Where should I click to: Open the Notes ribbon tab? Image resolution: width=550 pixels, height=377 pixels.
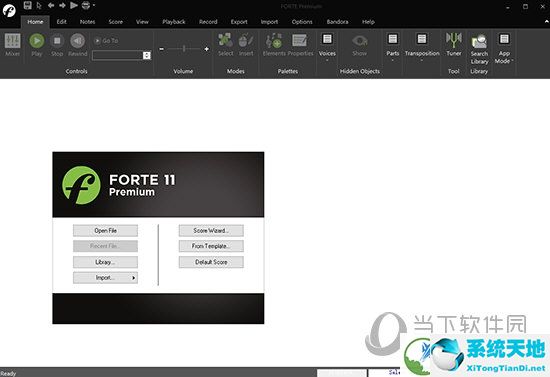click(x=87, y=22)
